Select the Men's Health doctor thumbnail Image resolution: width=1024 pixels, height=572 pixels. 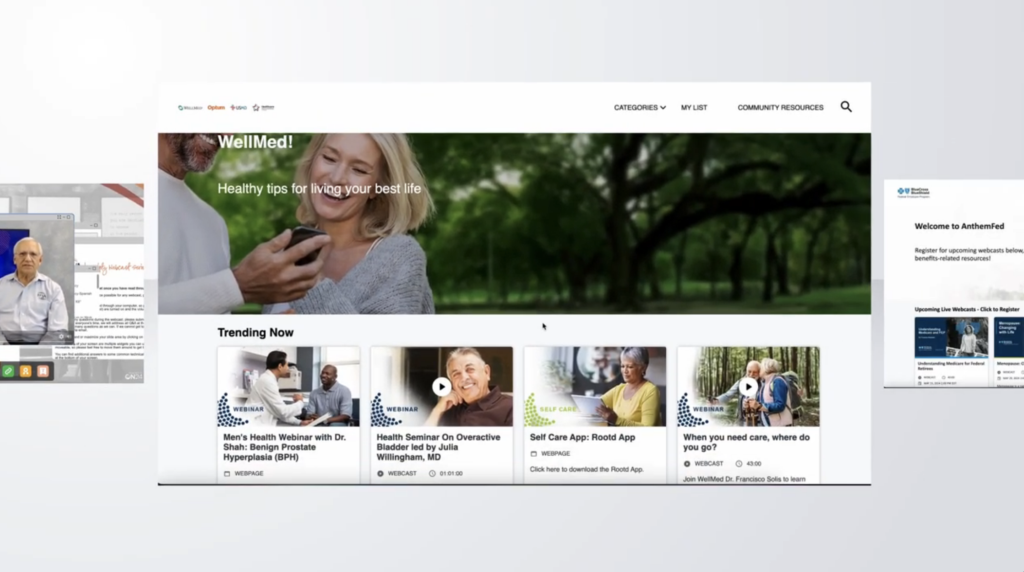tap(288, 387)
